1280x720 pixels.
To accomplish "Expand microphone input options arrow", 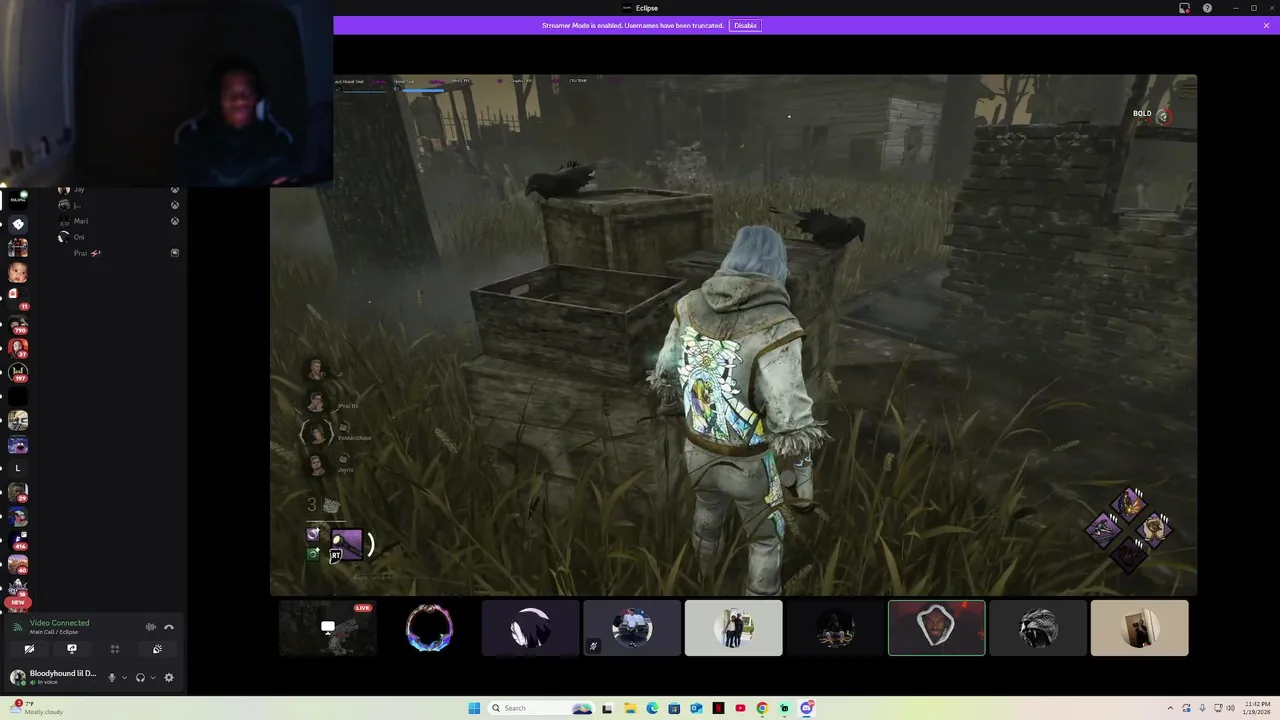I will (124, 678).
